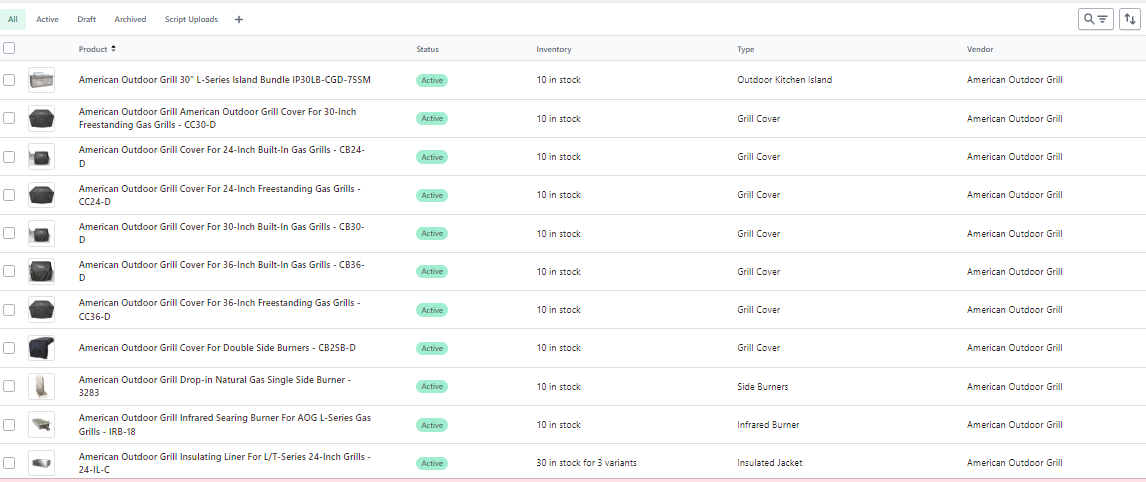Screen dimensions: 1146x482
Task: Sort by the Product column arrows
Action: 113,49
